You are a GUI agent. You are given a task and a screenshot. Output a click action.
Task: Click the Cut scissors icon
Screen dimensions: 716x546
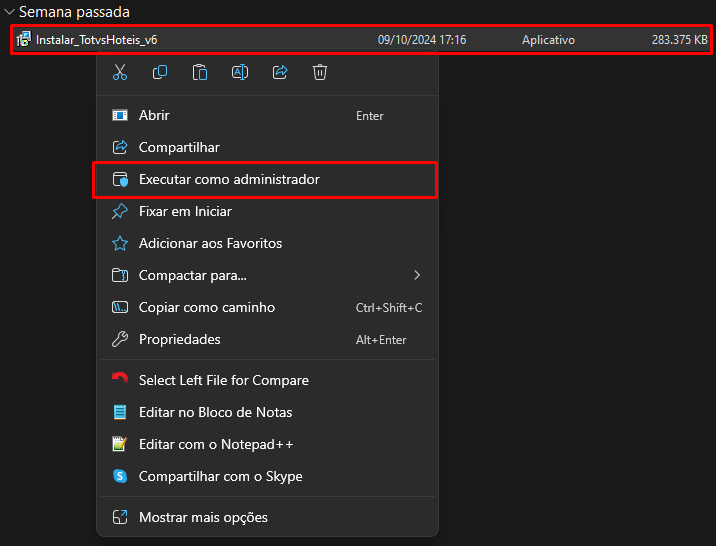[x=120, y=72]
